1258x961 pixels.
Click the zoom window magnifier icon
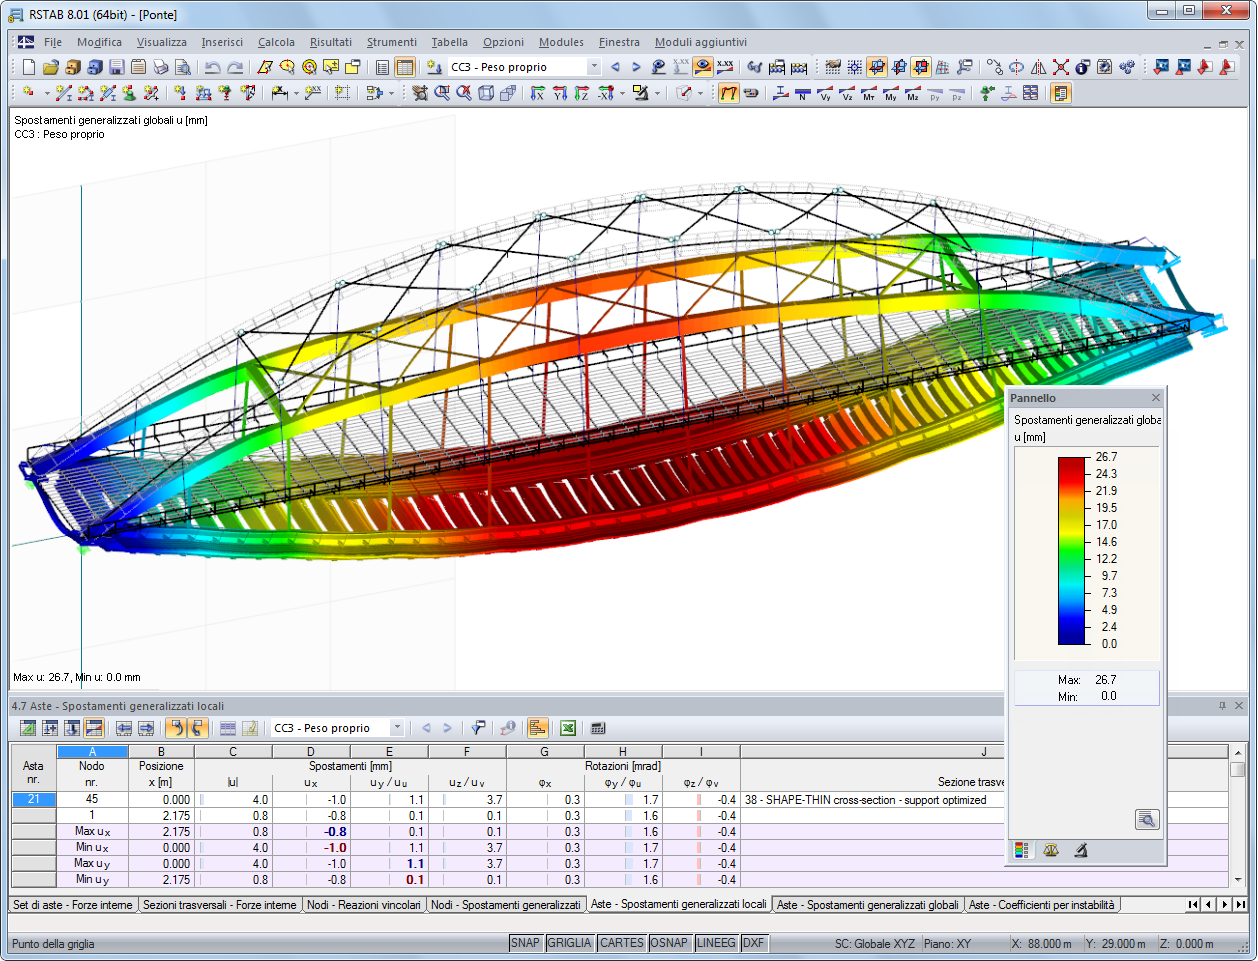pos(442,93)
